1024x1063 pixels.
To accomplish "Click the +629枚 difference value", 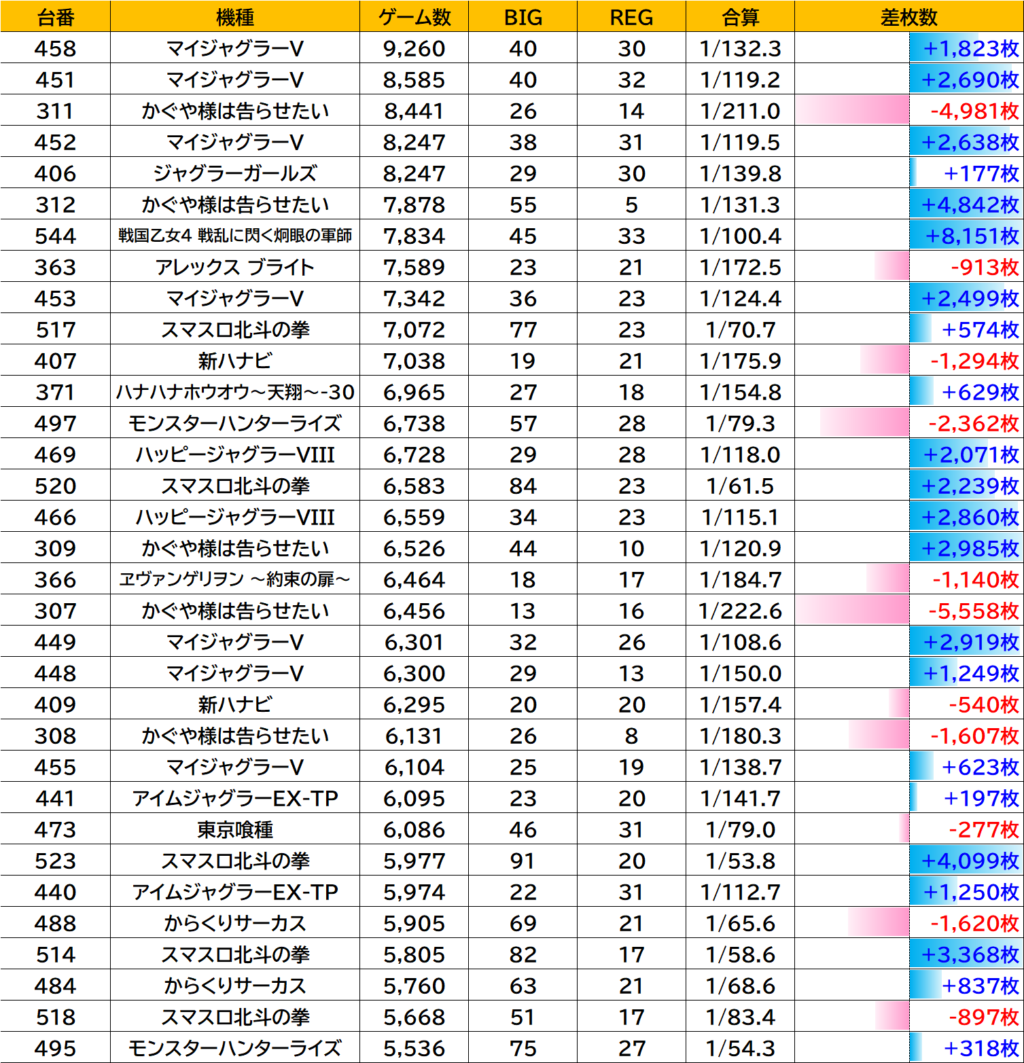I will [x=981, y=391].
